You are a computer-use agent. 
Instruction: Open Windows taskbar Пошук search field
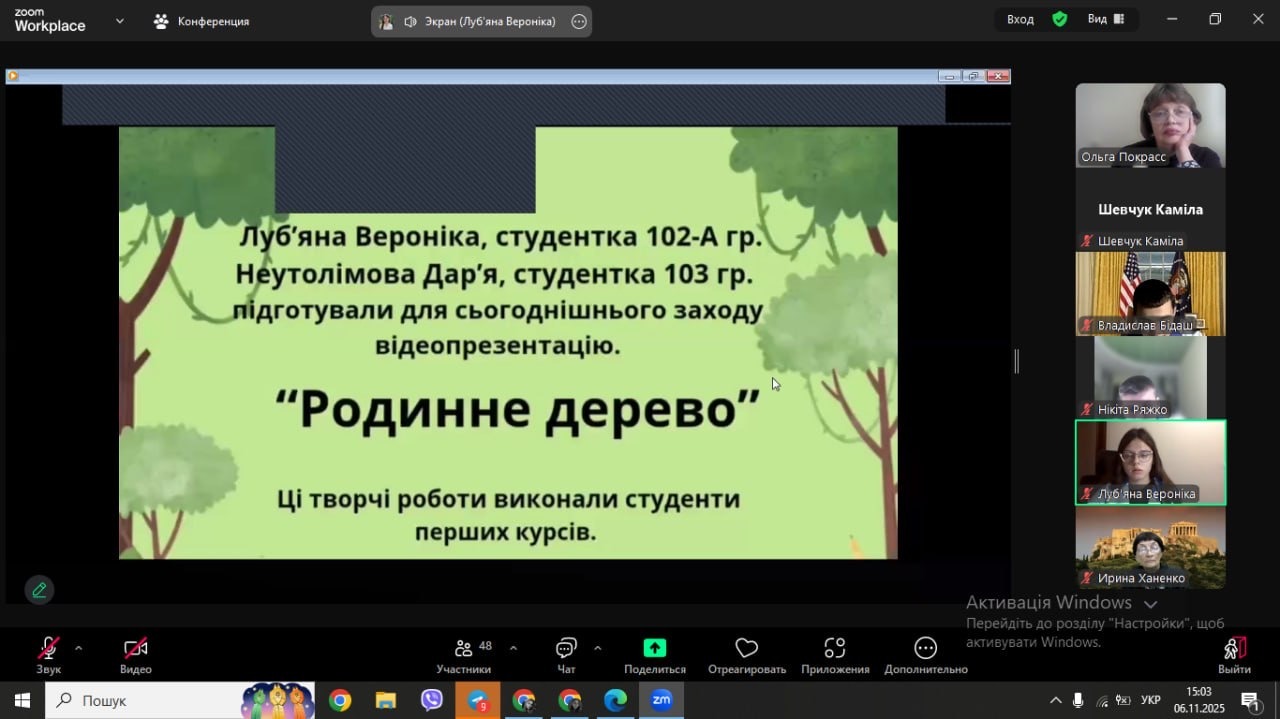pos(160,701)
